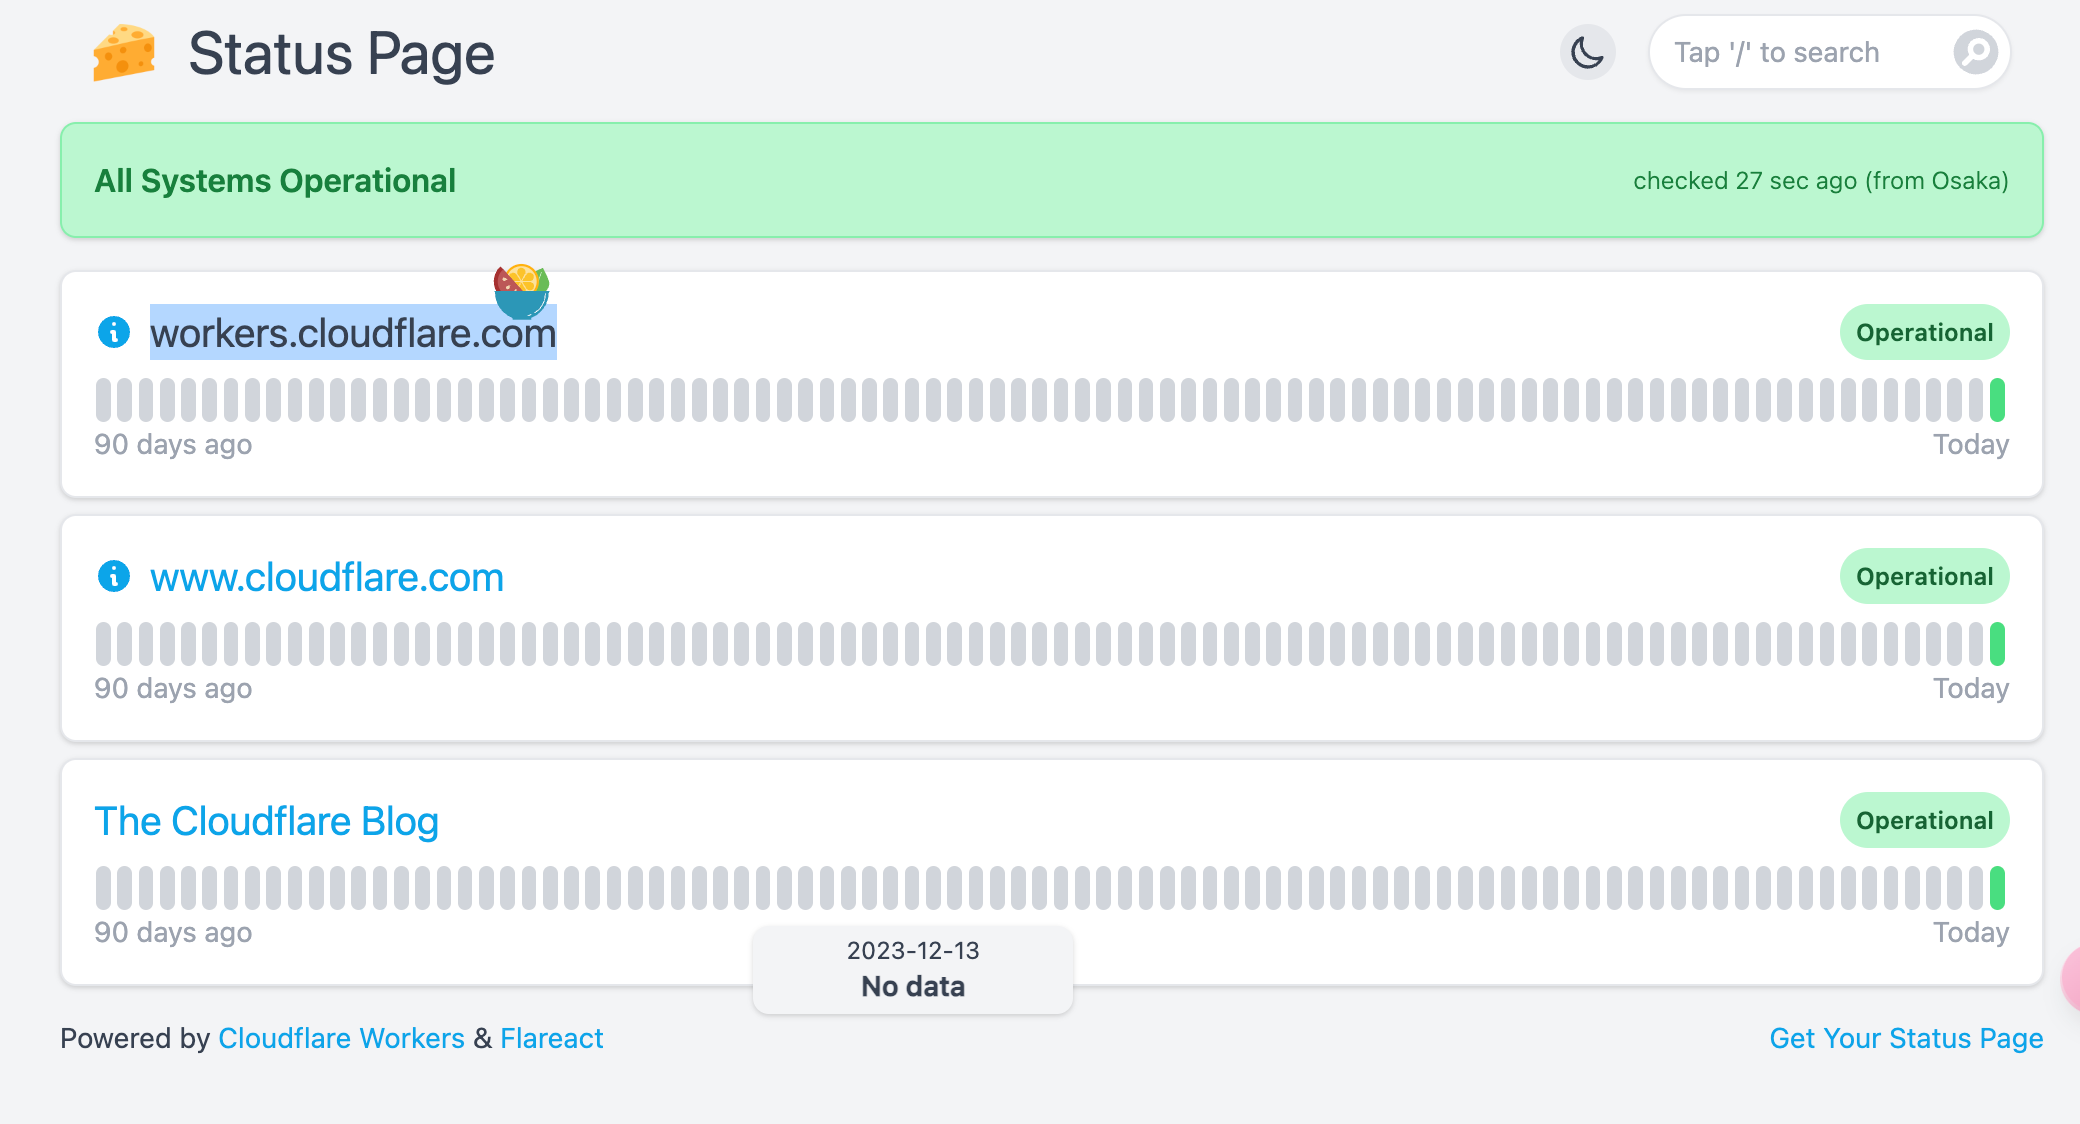The image size is (2080, 1124).
Task: Click the cheese logo icon
Action: [x=124, y=52]
